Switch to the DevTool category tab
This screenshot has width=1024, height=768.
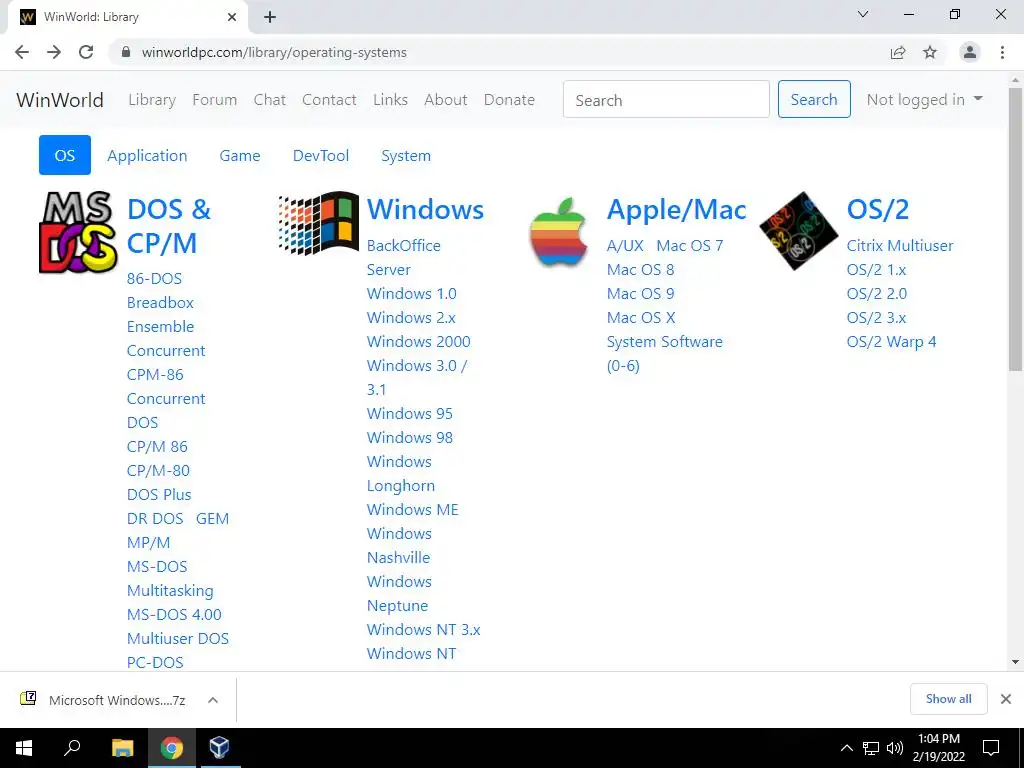pyautogui.click(x=321, y=155)
